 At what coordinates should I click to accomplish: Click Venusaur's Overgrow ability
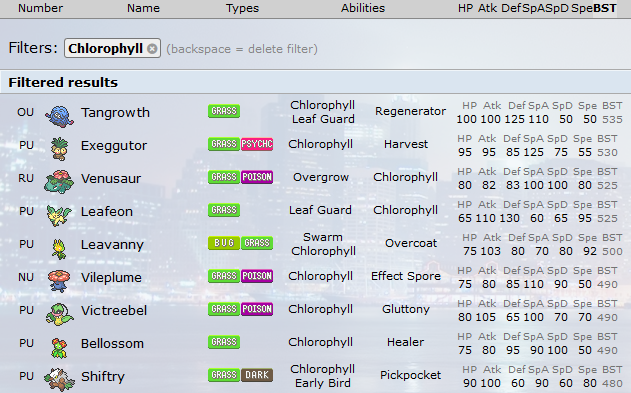click(321, 177)
